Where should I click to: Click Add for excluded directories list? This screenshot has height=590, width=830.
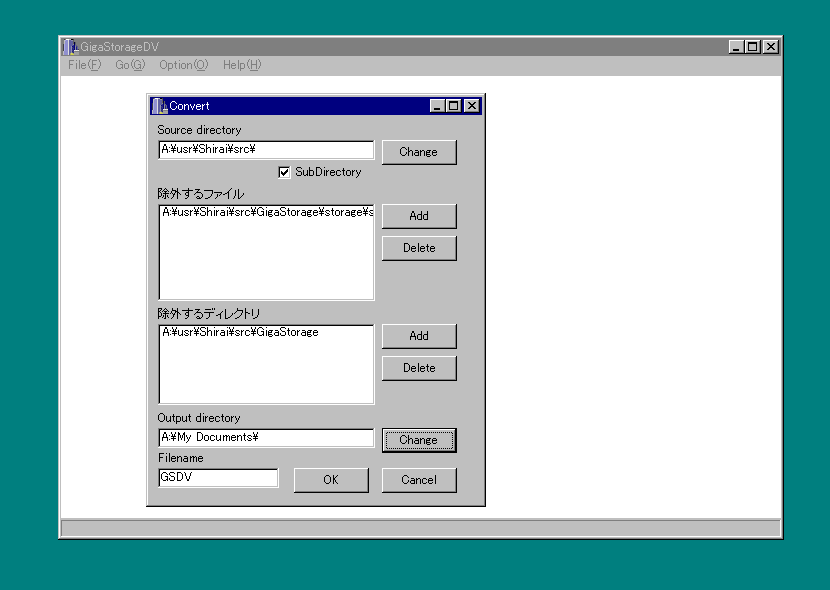[x=419, y=336]
